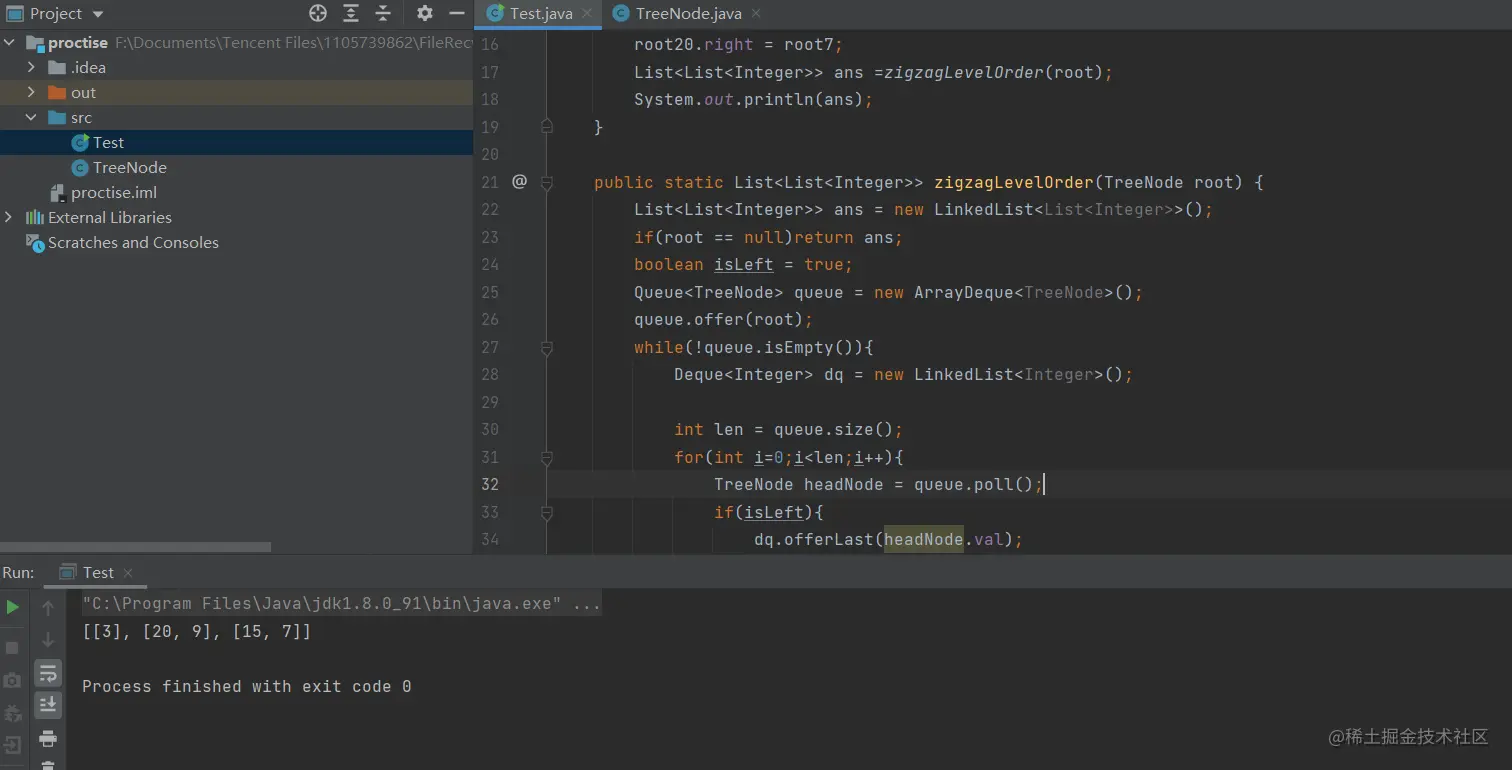This screenshot has width=1512, height=770.
Task: Click System.out.println(ans) line
Action: 754,100
